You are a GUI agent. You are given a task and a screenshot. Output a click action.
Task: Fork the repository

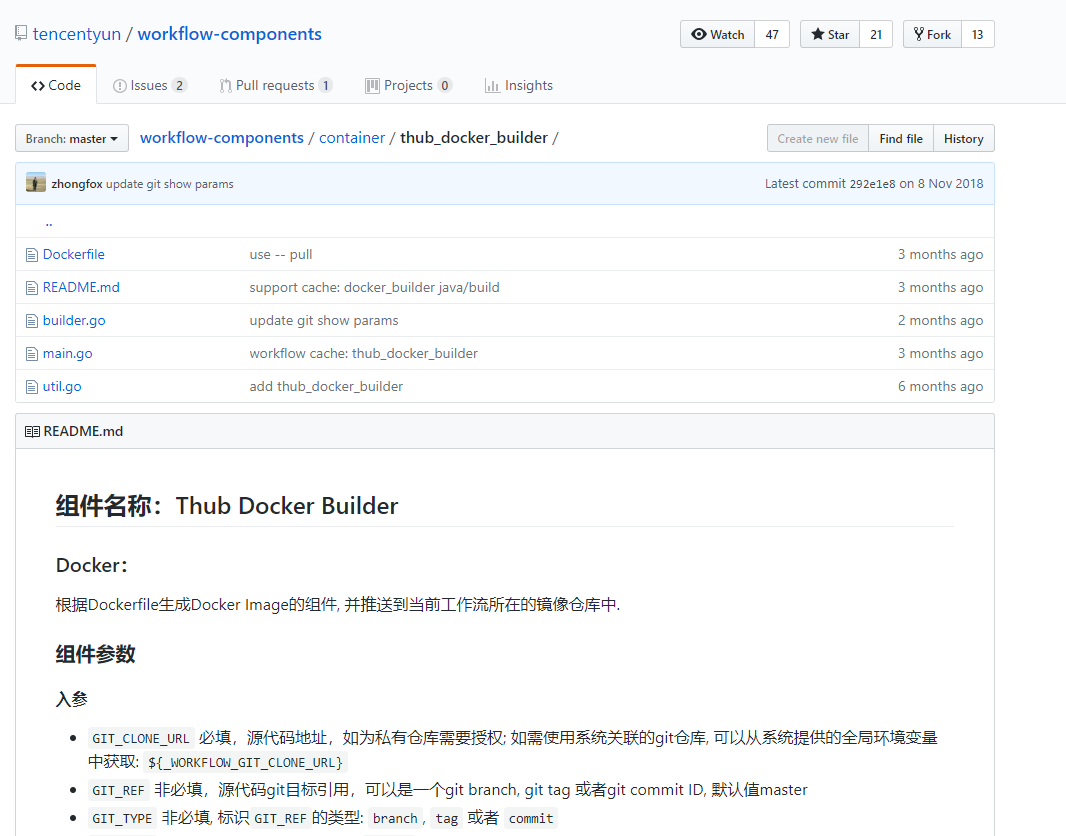932,35
